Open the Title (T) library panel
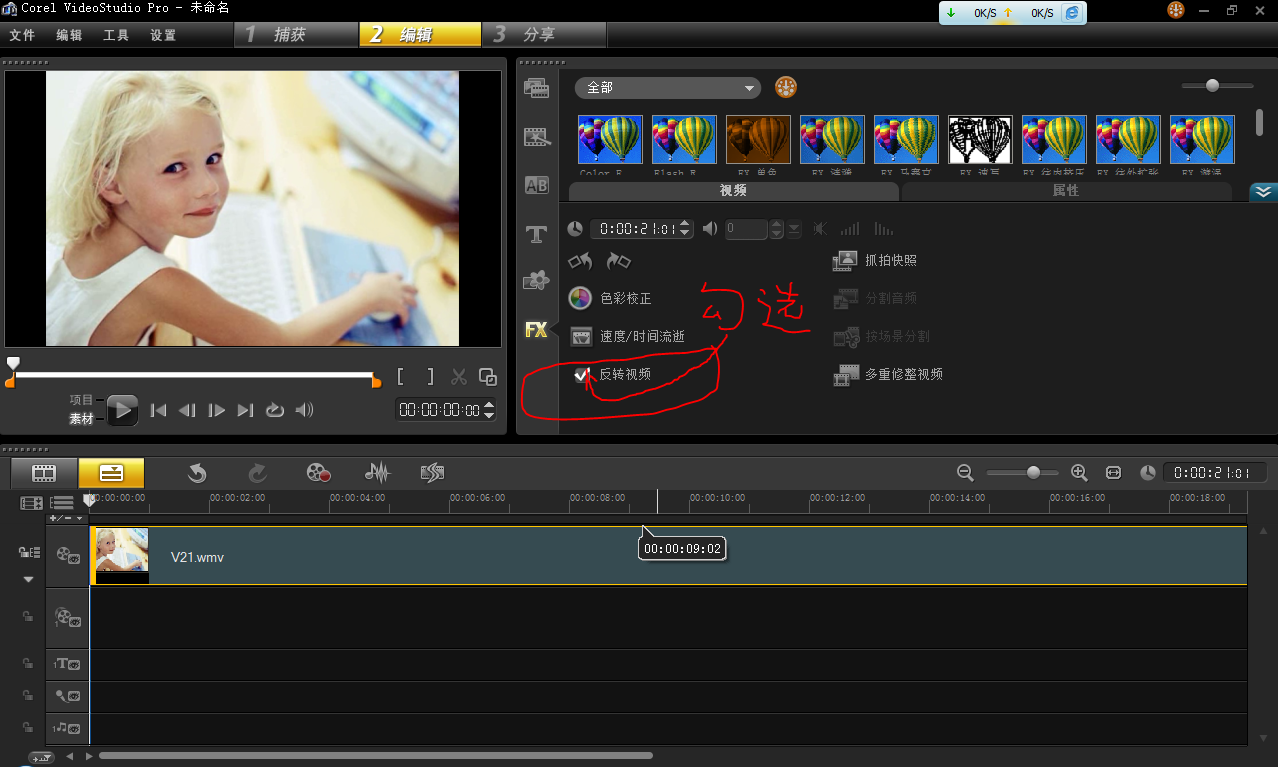 pyautogui.click(x=536, y=235)
